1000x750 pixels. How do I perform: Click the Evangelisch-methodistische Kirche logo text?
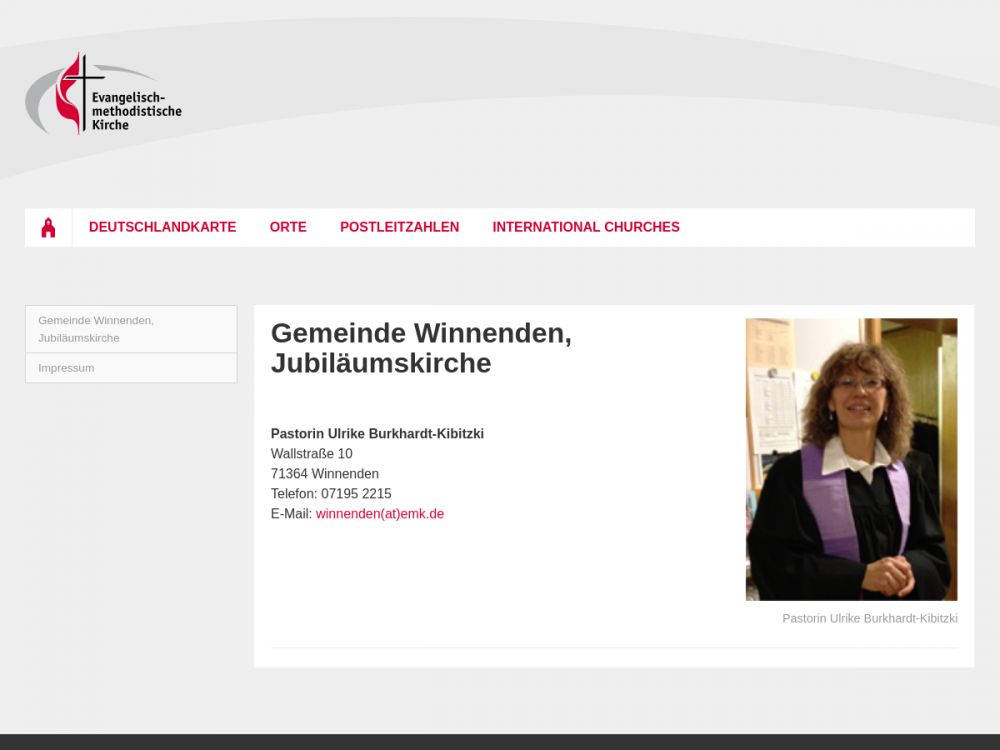coord(136,111)
